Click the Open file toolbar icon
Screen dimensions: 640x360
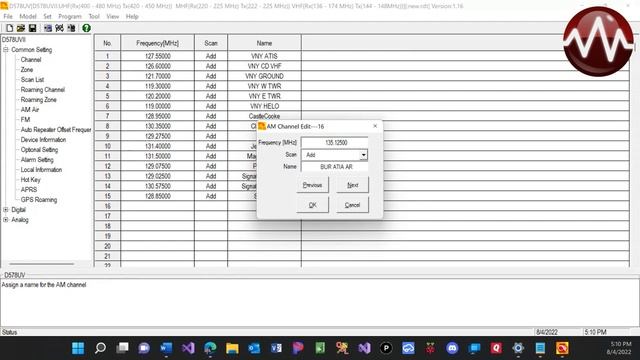coord(21,28)
